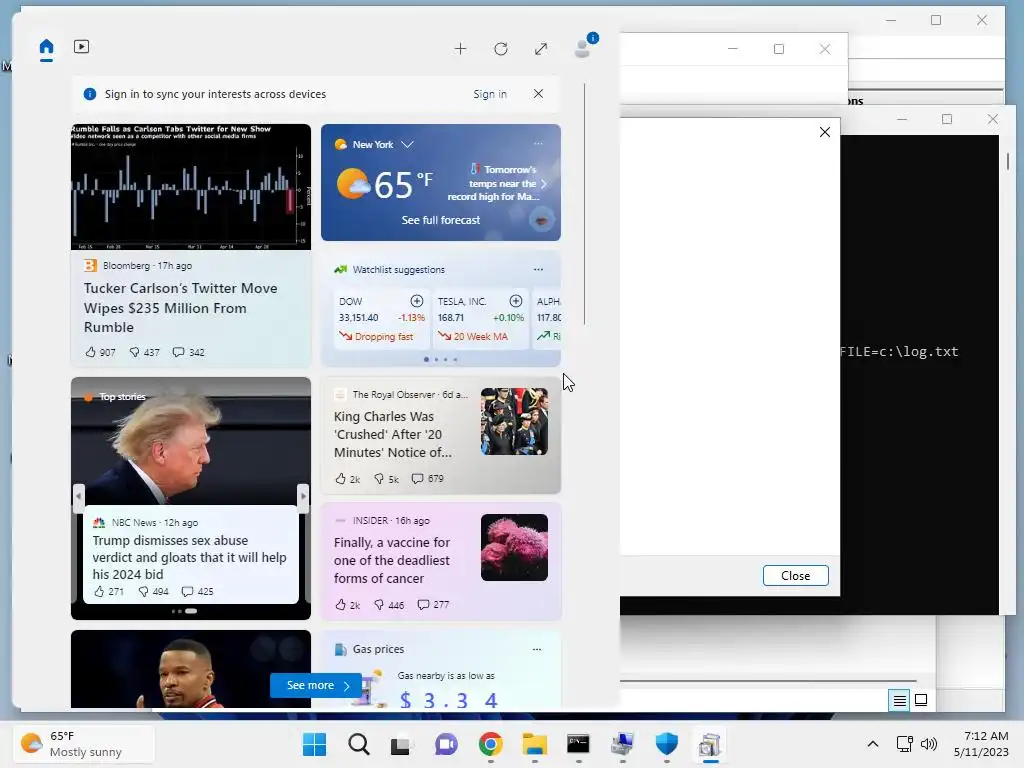Switch to Command Prompt on taskbar

pos(578,744)
